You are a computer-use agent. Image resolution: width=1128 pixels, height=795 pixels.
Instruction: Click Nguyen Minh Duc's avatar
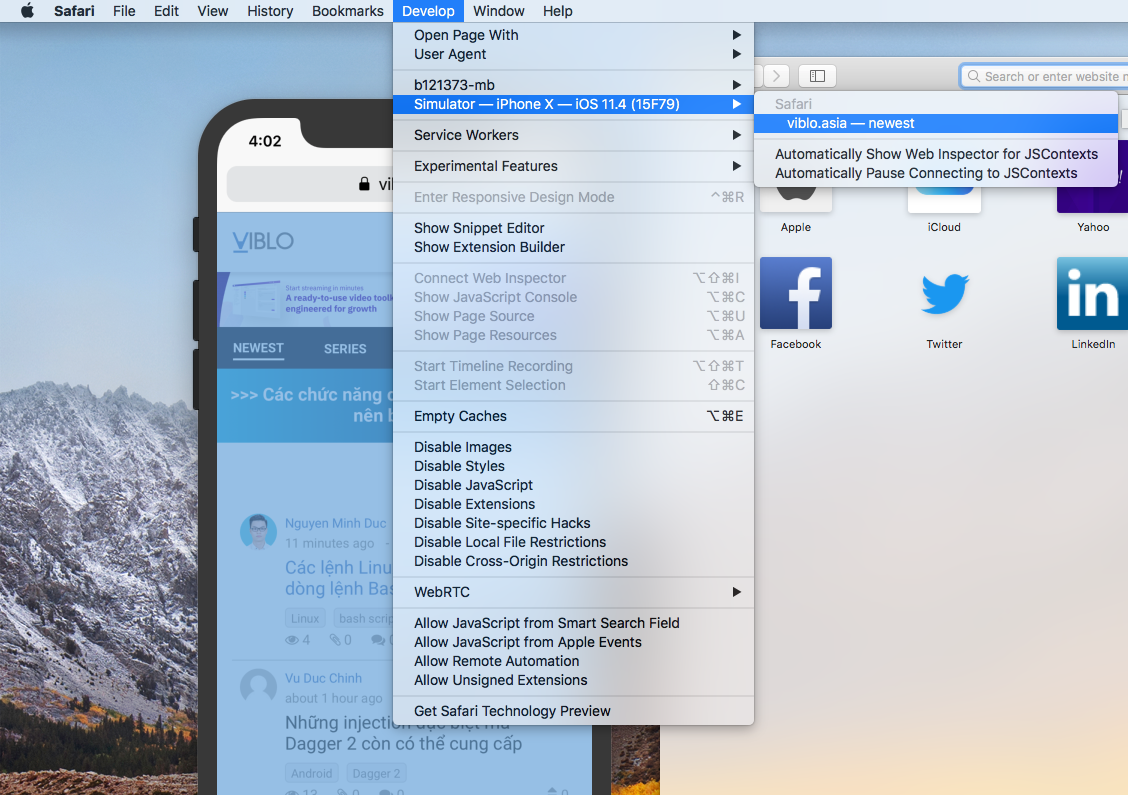click(x=258, y=532)
